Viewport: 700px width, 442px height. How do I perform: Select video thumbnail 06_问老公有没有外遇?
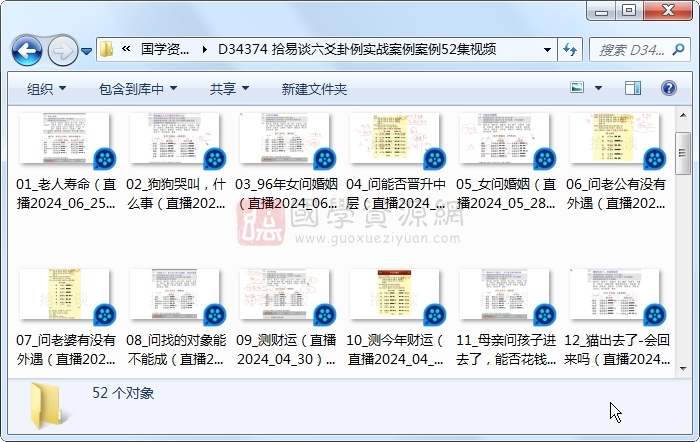[615, 138]
